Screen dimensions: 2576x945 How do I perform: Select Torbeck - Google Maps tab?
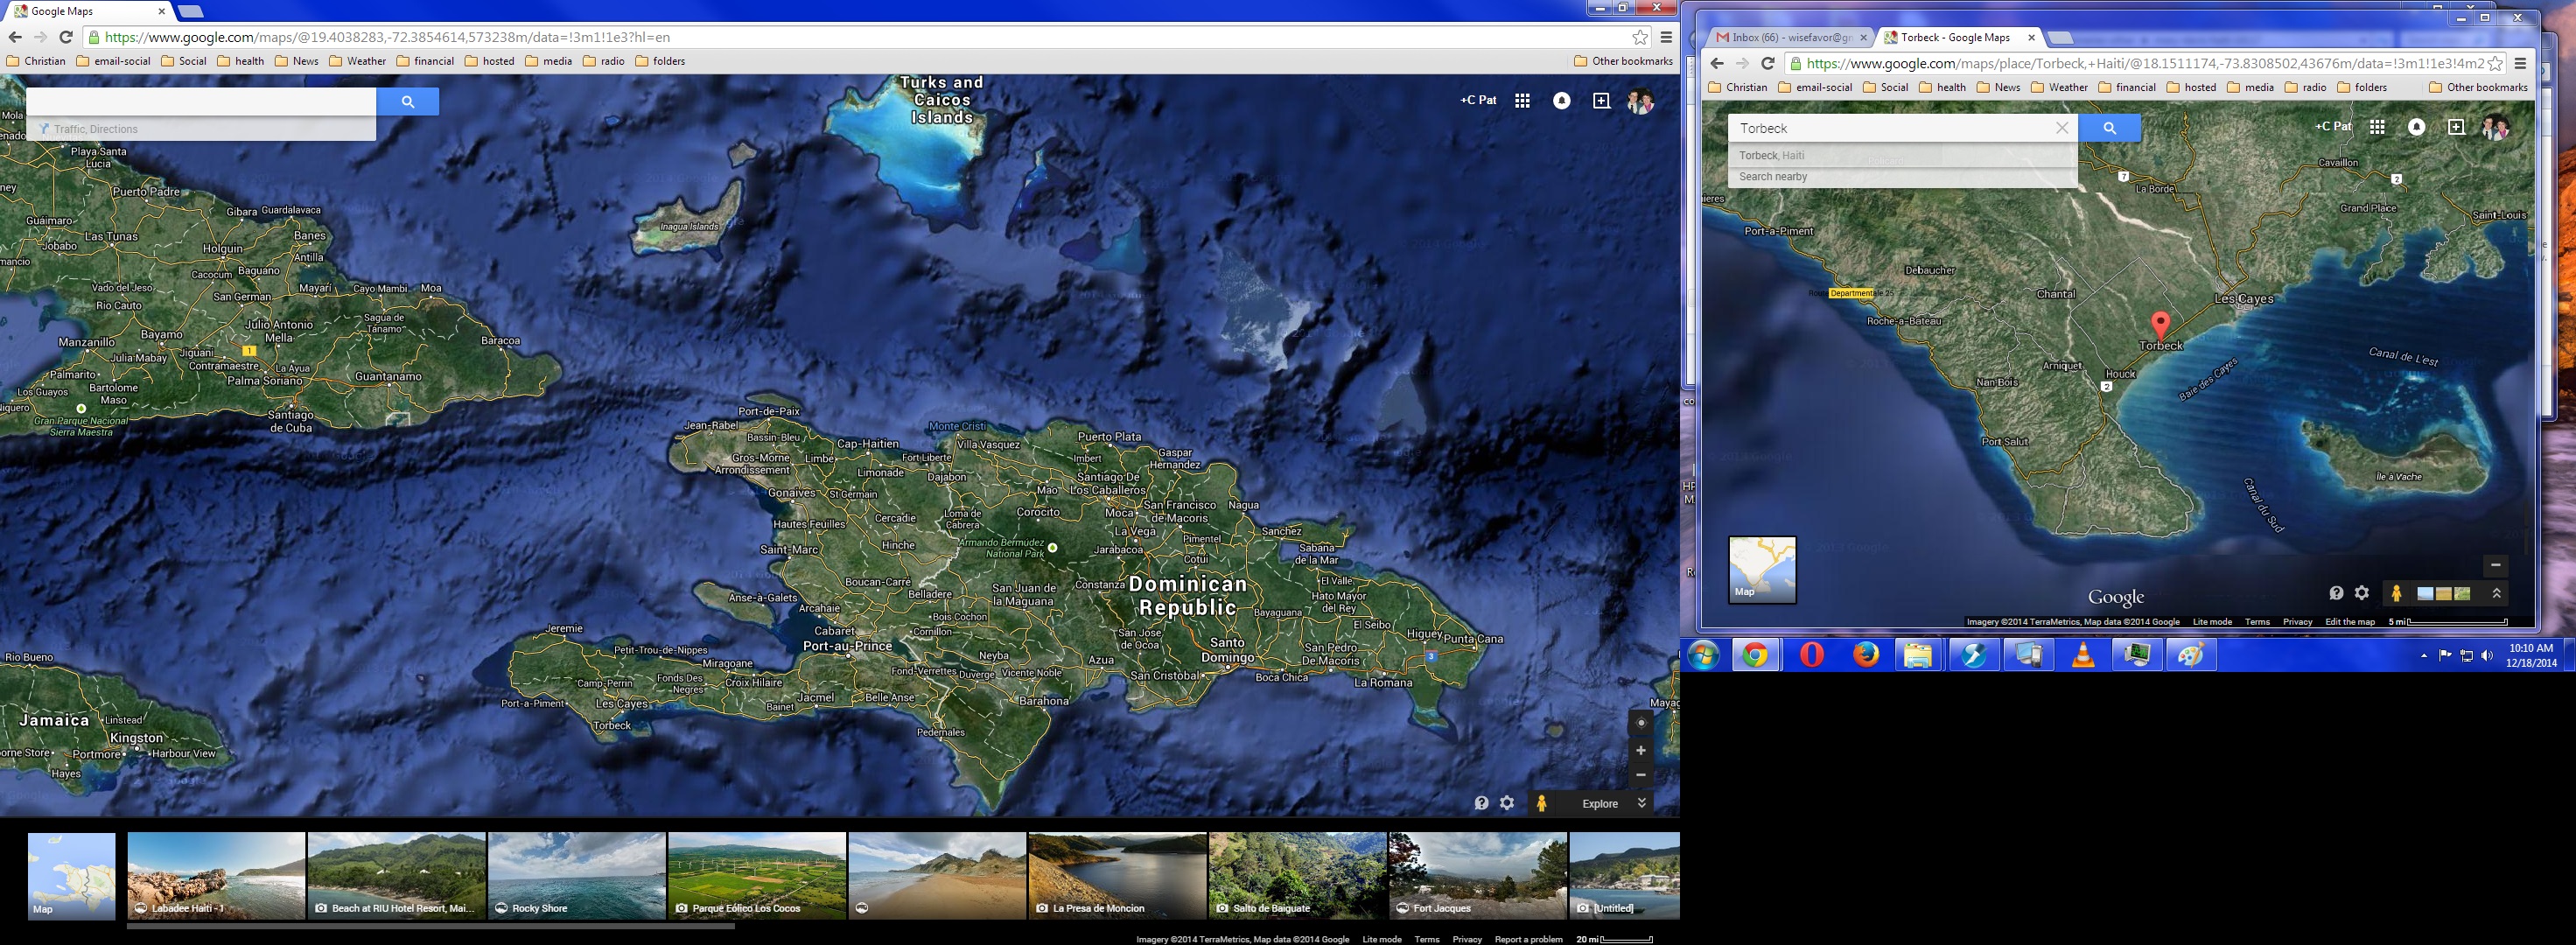[1958, 37]
